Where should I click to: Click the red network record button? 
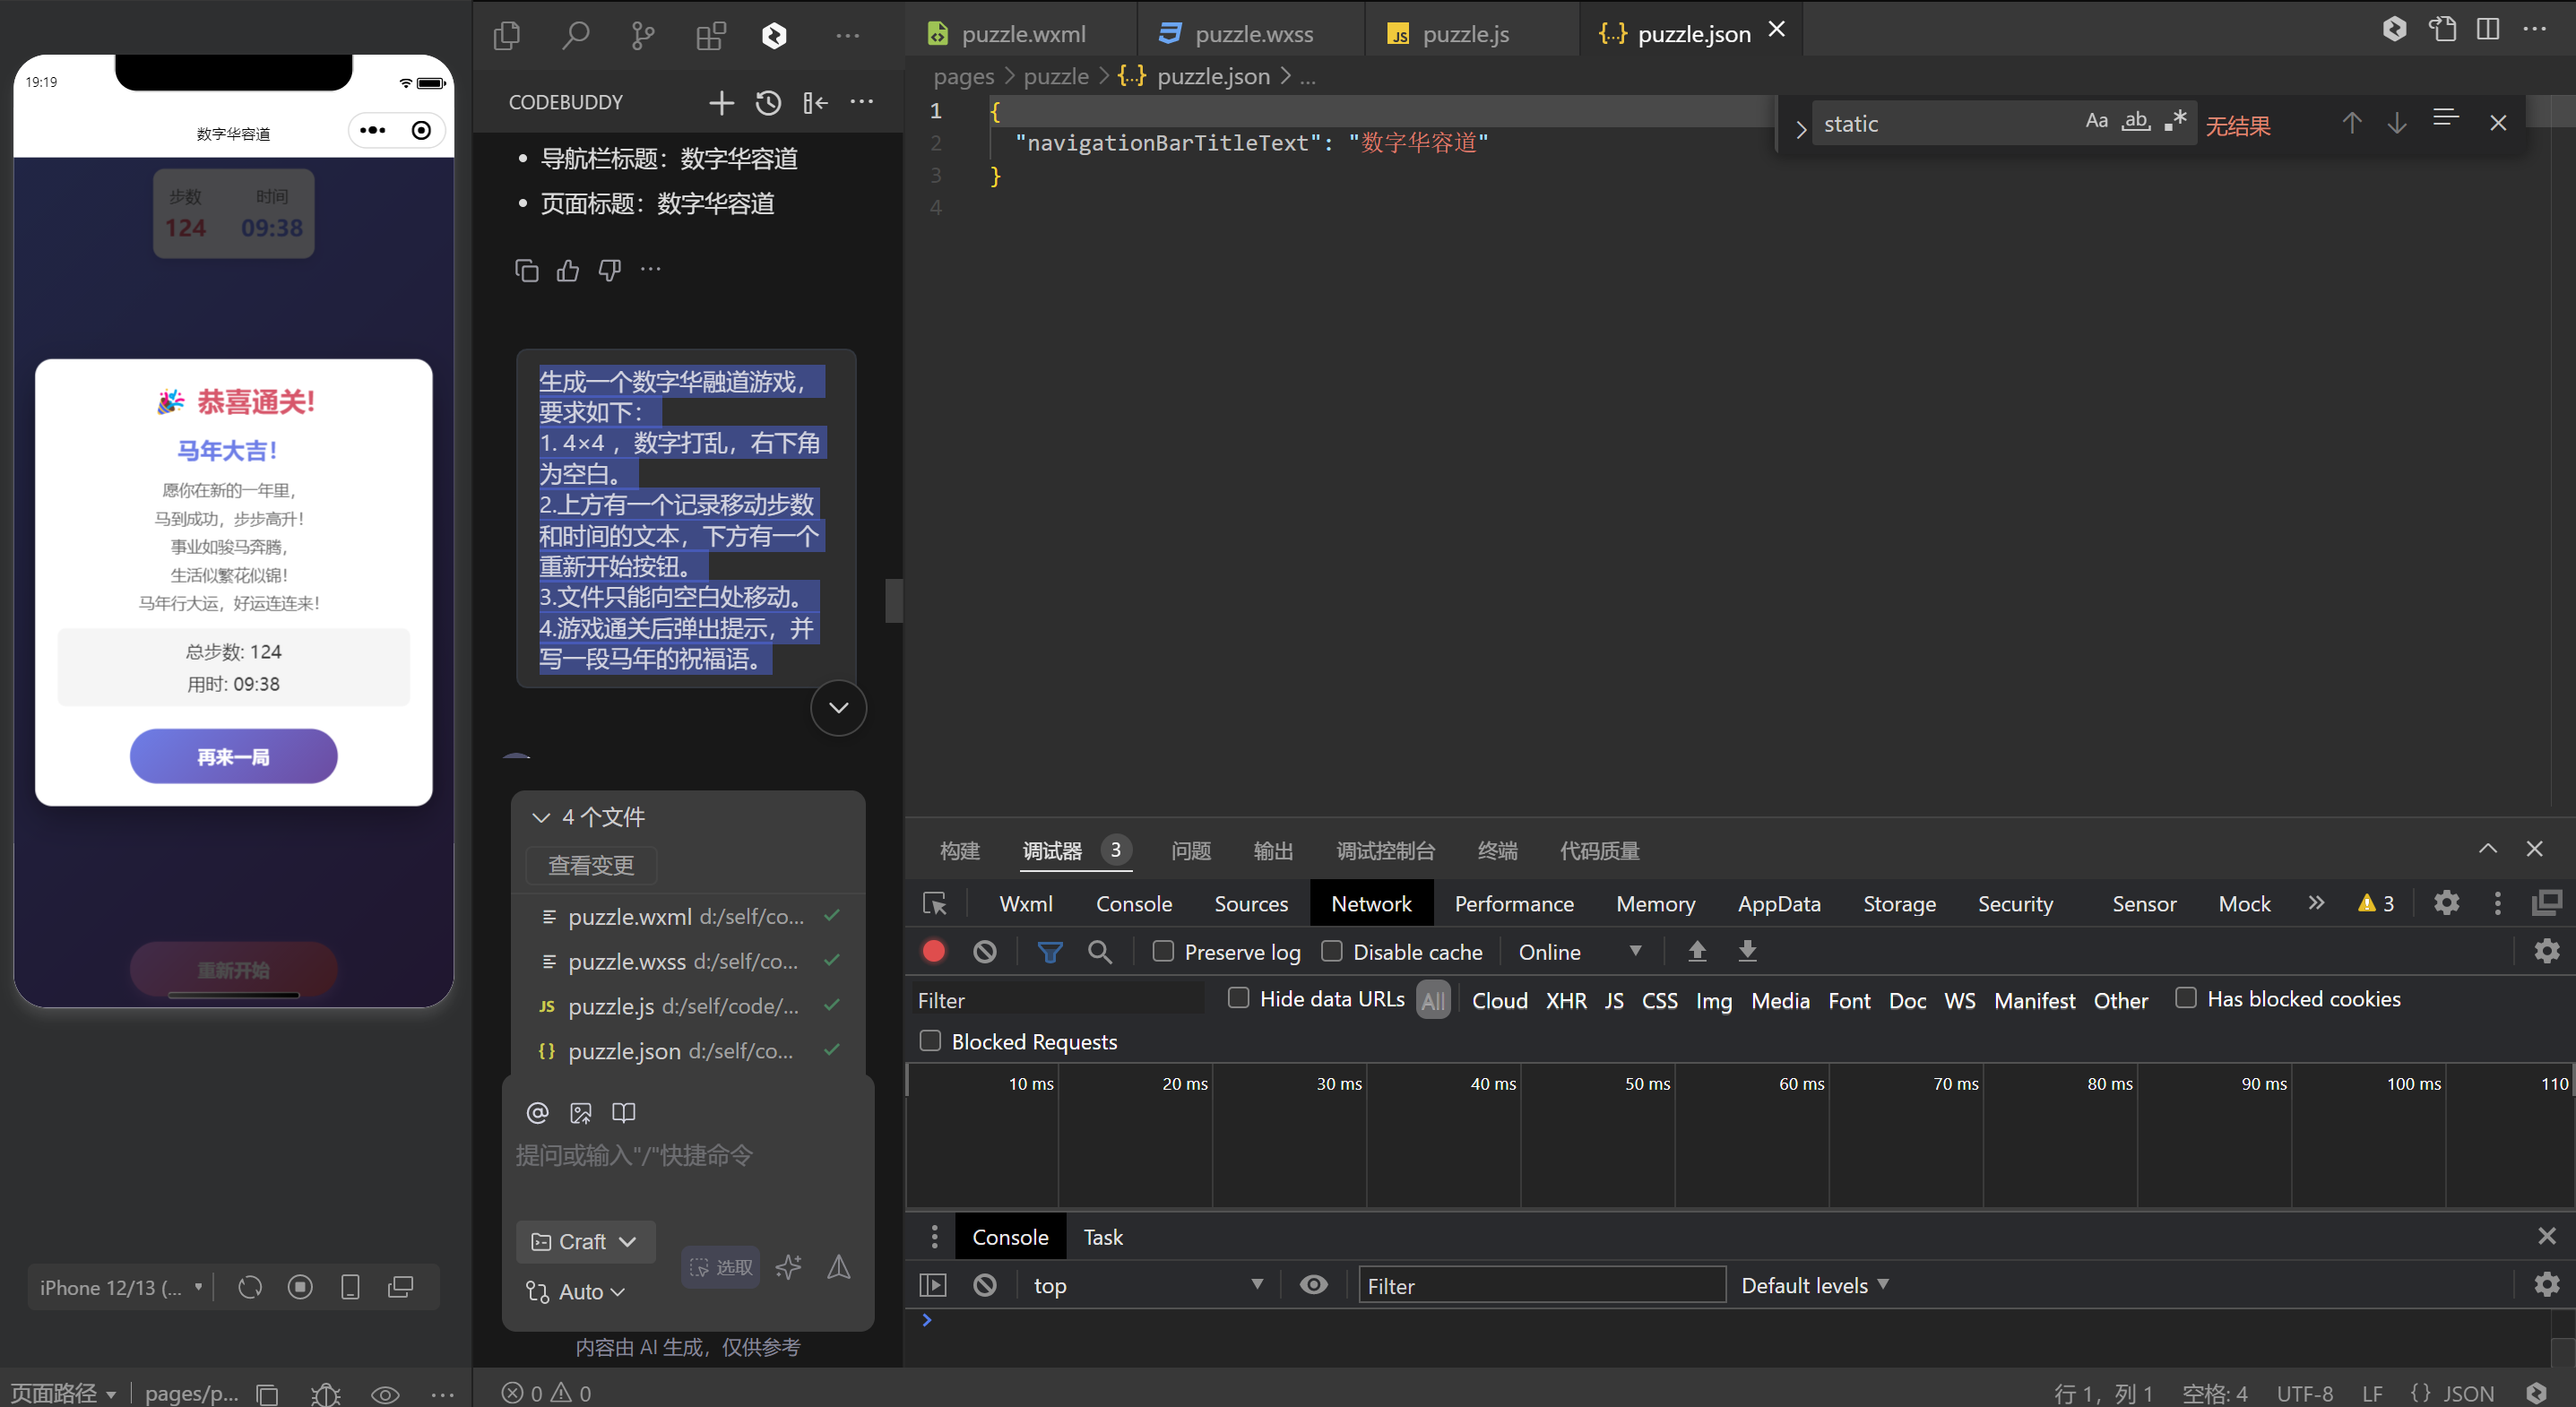click(x=933, y=951)
